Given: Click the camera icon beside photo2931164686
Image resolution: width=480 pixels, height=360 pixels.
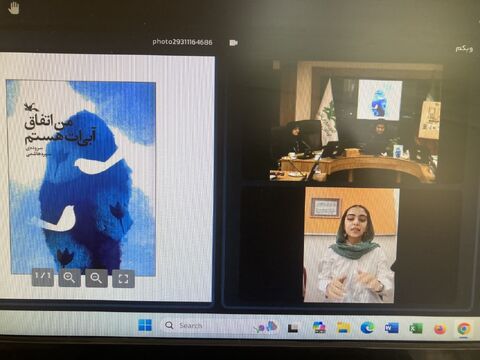Looking at the screenshot, I should coord(234,43).
